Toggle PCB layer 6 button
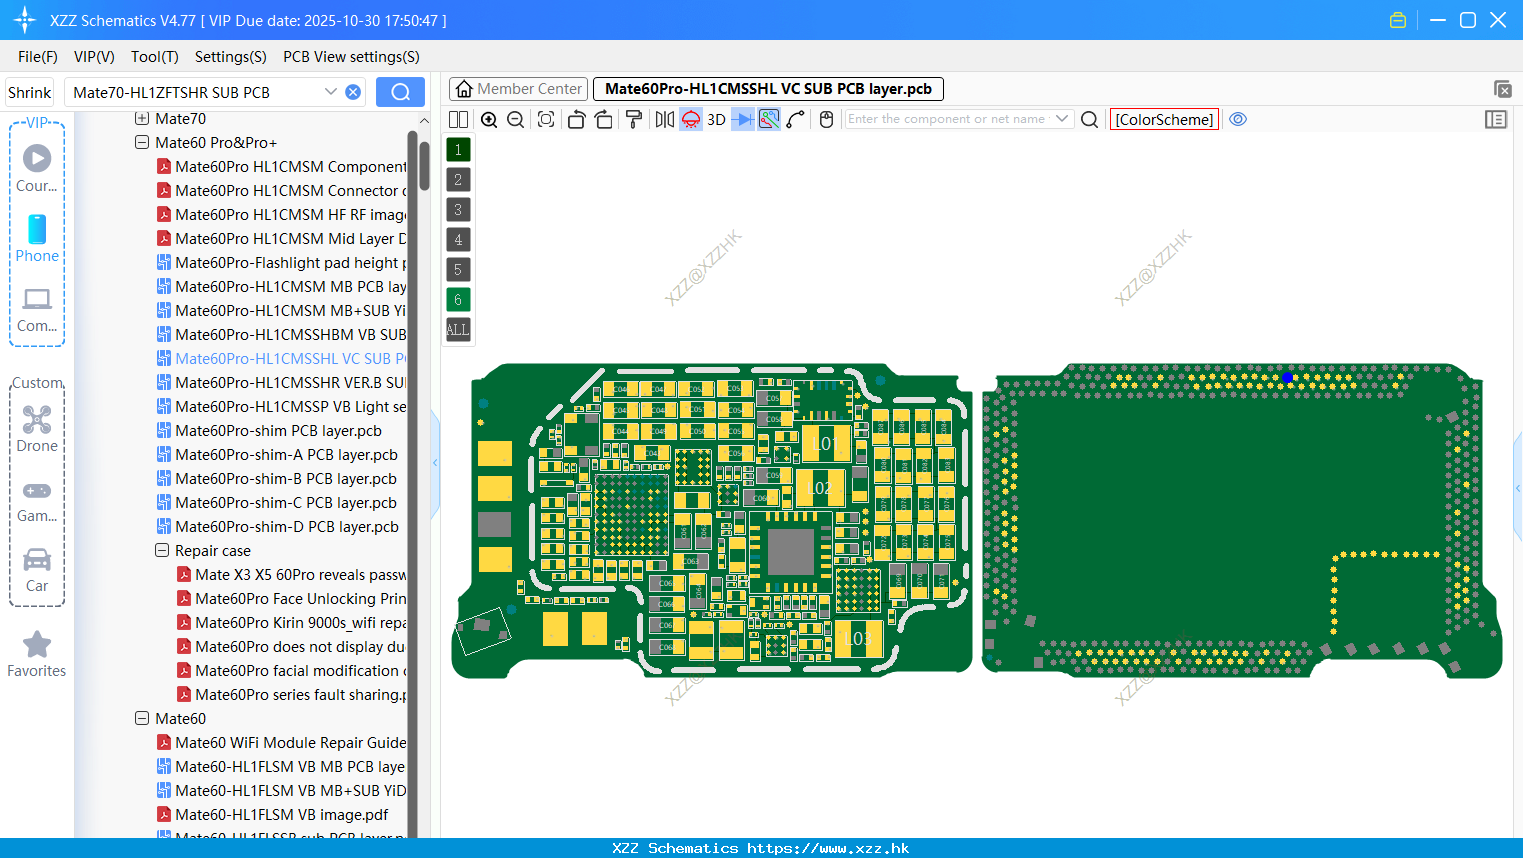Image resolution: width=1523 pixels, height=858 pixels. (x=458, y=299)
